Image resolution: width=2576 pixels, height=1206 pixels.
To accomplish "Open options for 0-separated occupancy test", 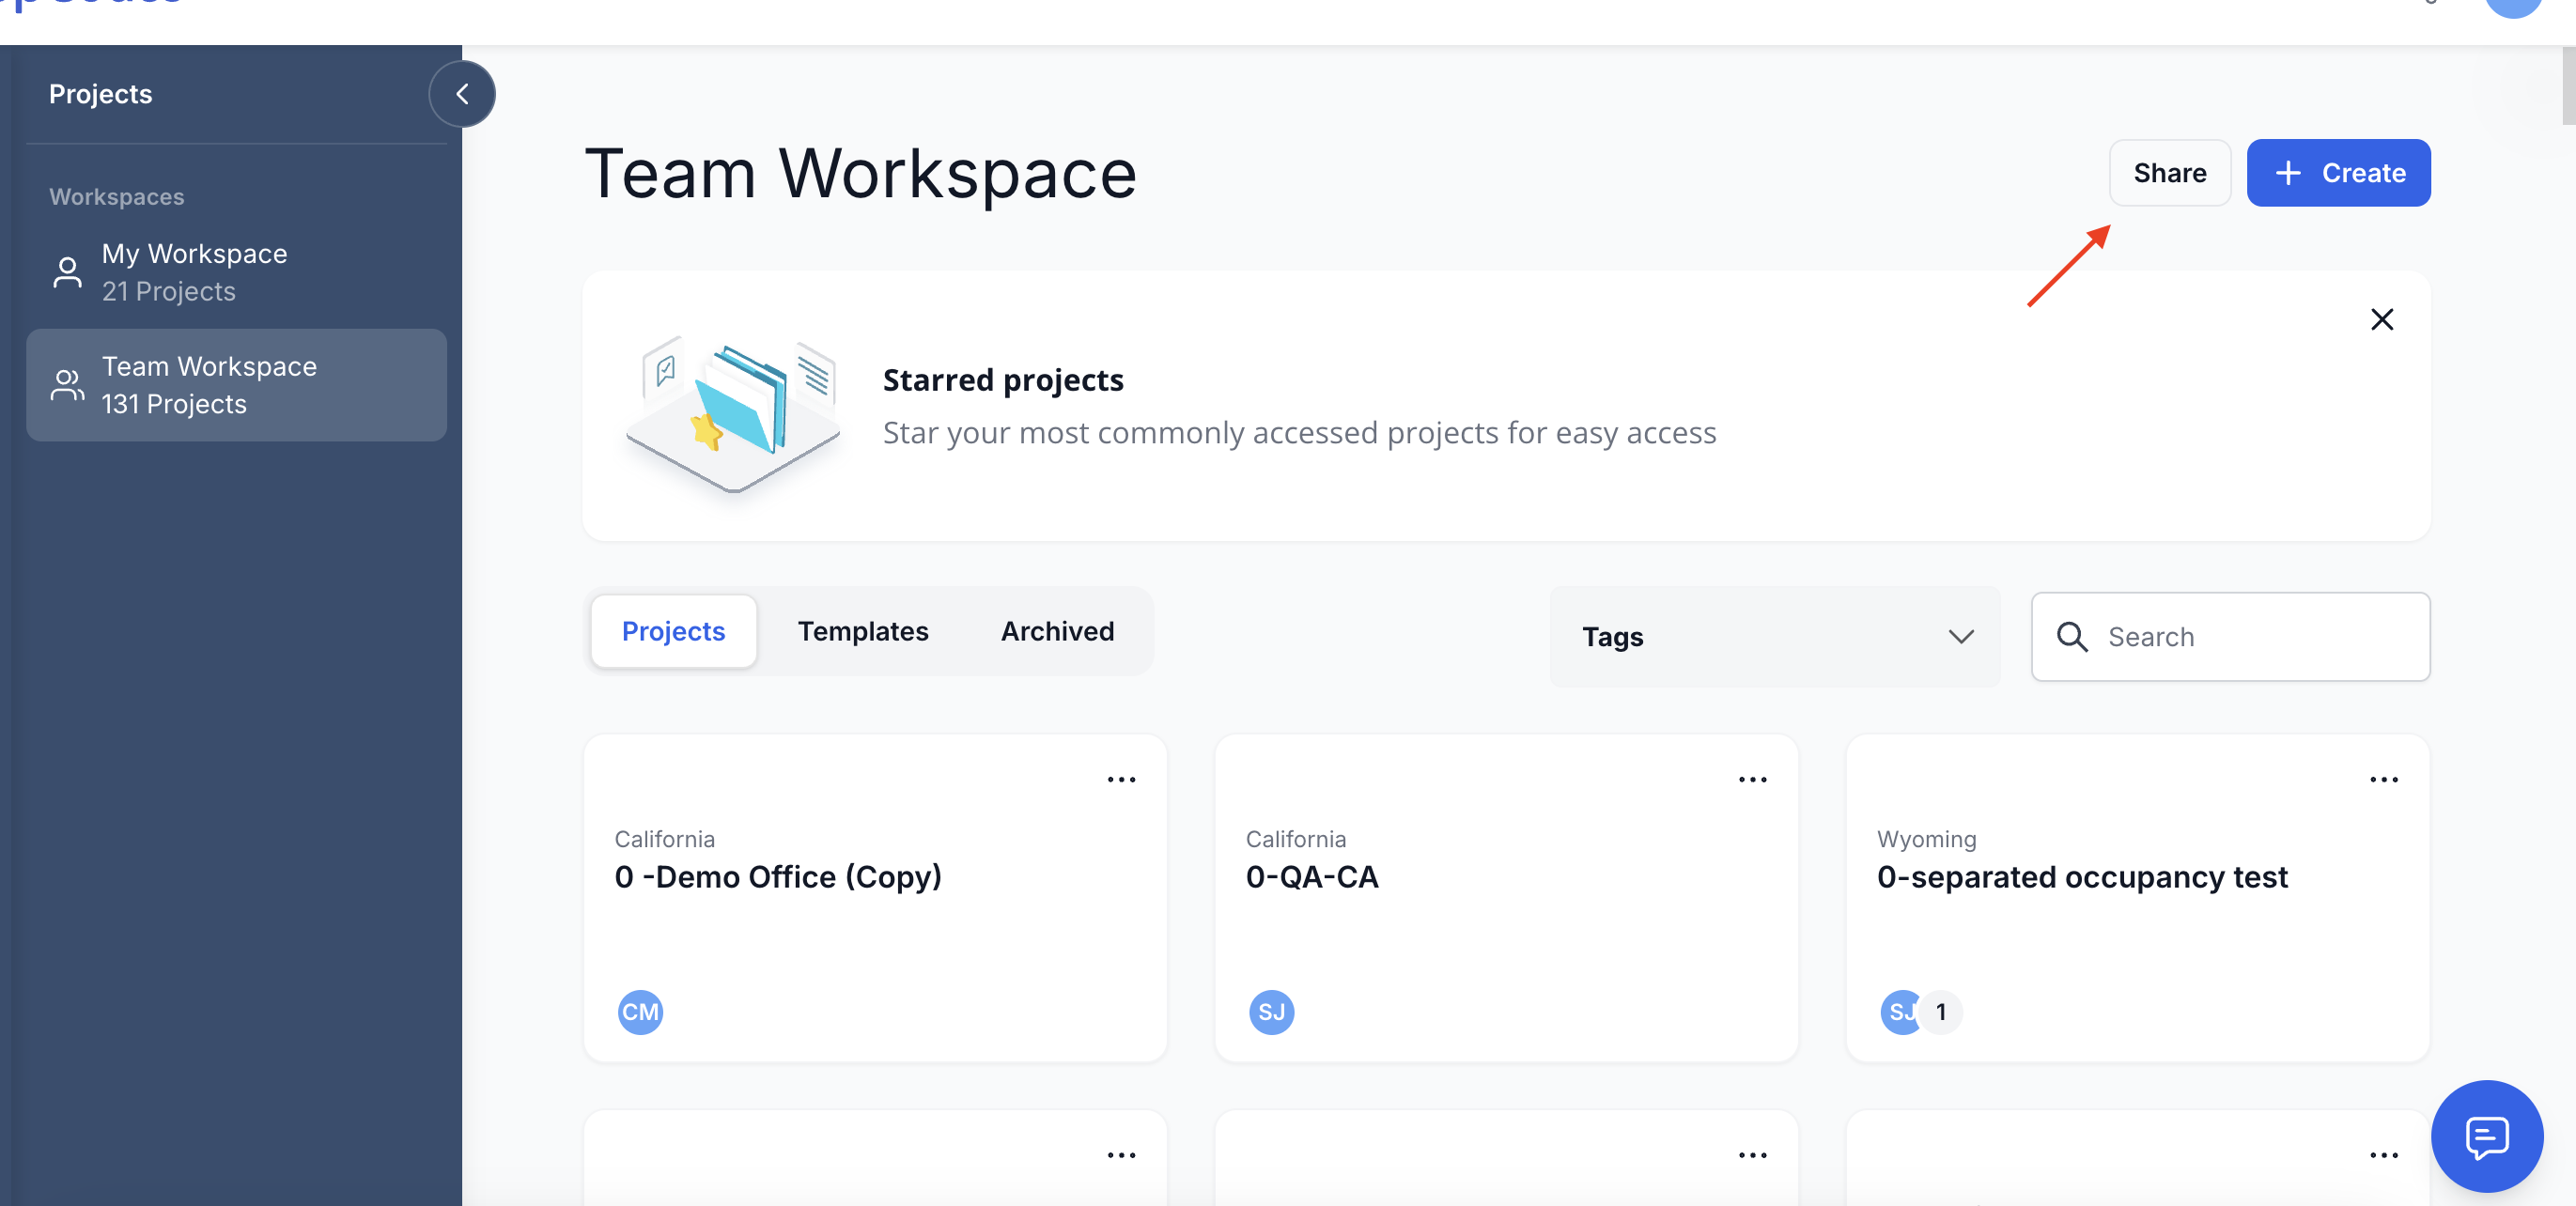I will coord(2383,779).
